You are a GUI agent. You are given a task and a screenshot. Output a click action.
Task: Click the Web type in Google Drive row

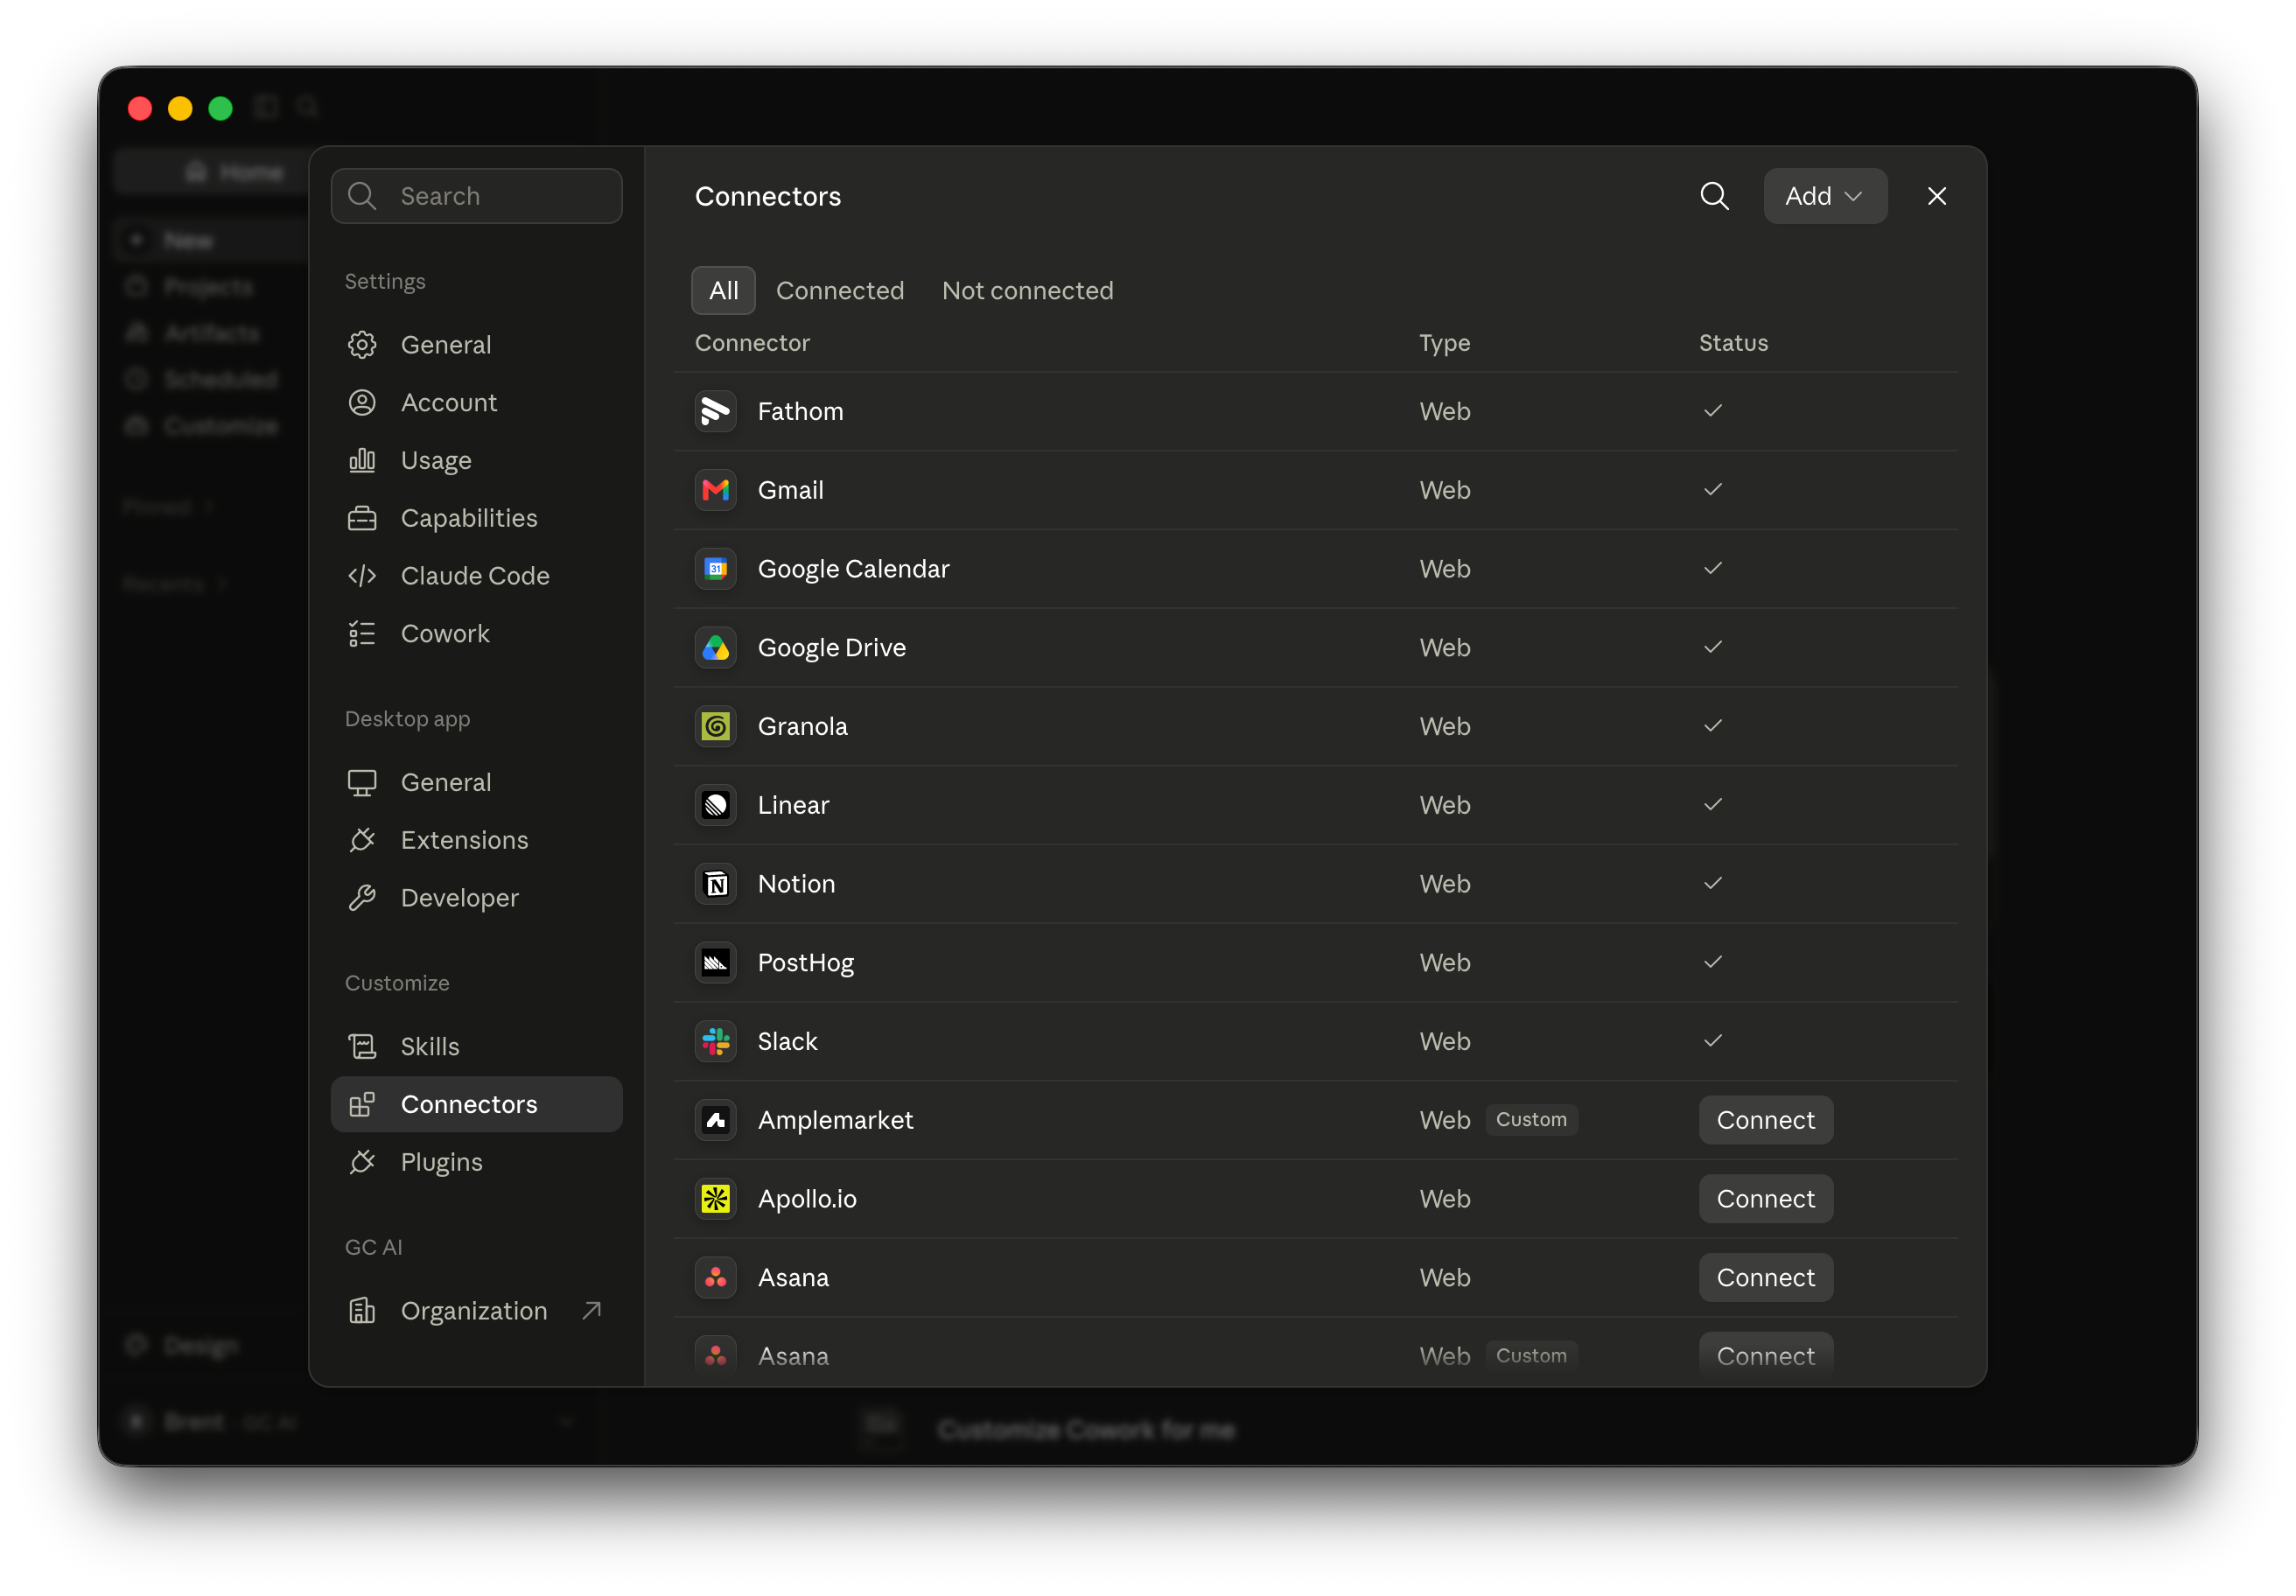[1444, 648]
